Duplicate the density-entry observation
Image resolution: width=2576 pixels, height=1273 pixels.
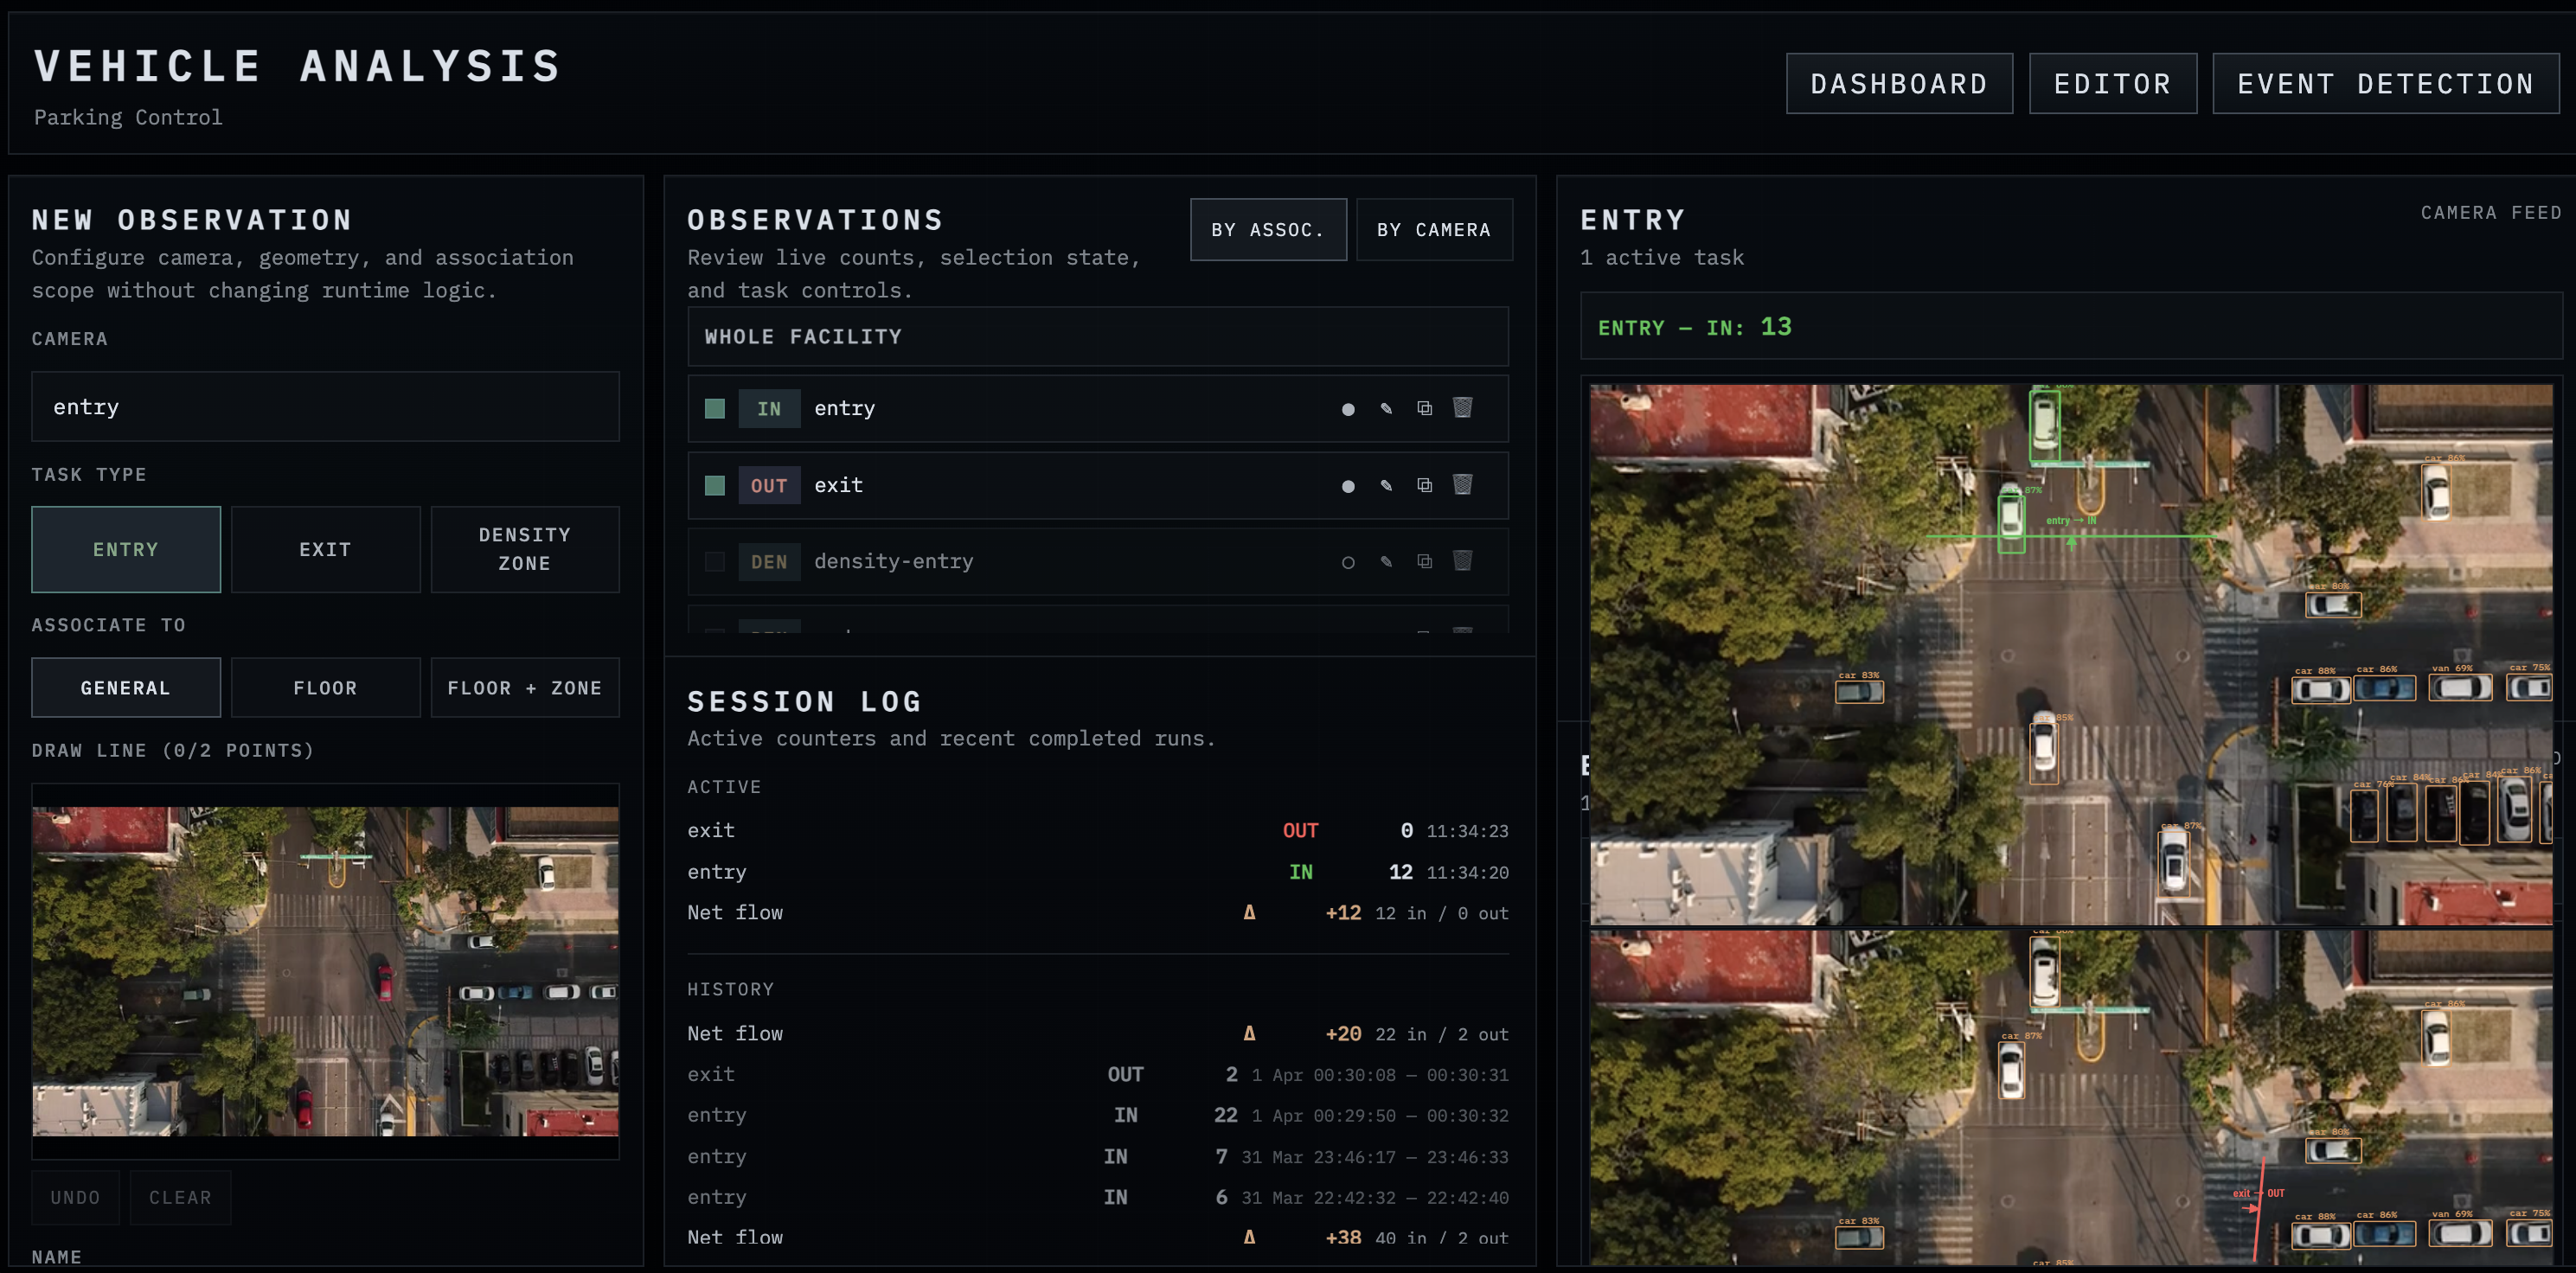[1424, 562]
